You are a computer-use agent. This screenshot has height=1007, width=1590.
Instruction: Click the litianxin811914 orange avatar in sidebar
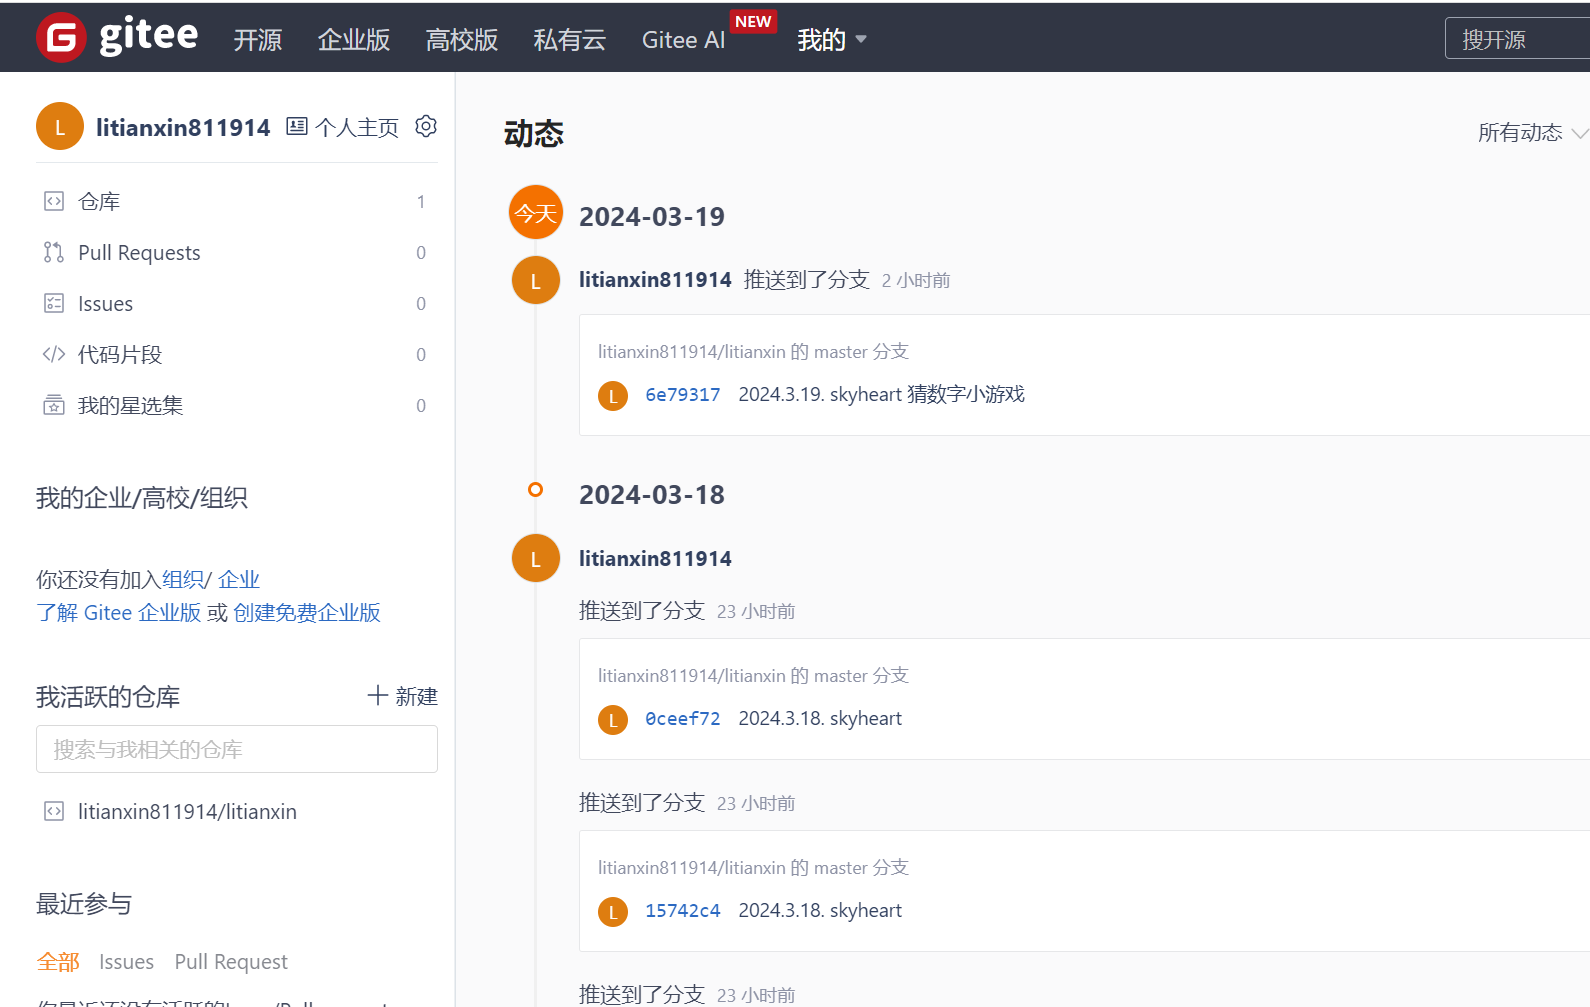pos(60,126)
